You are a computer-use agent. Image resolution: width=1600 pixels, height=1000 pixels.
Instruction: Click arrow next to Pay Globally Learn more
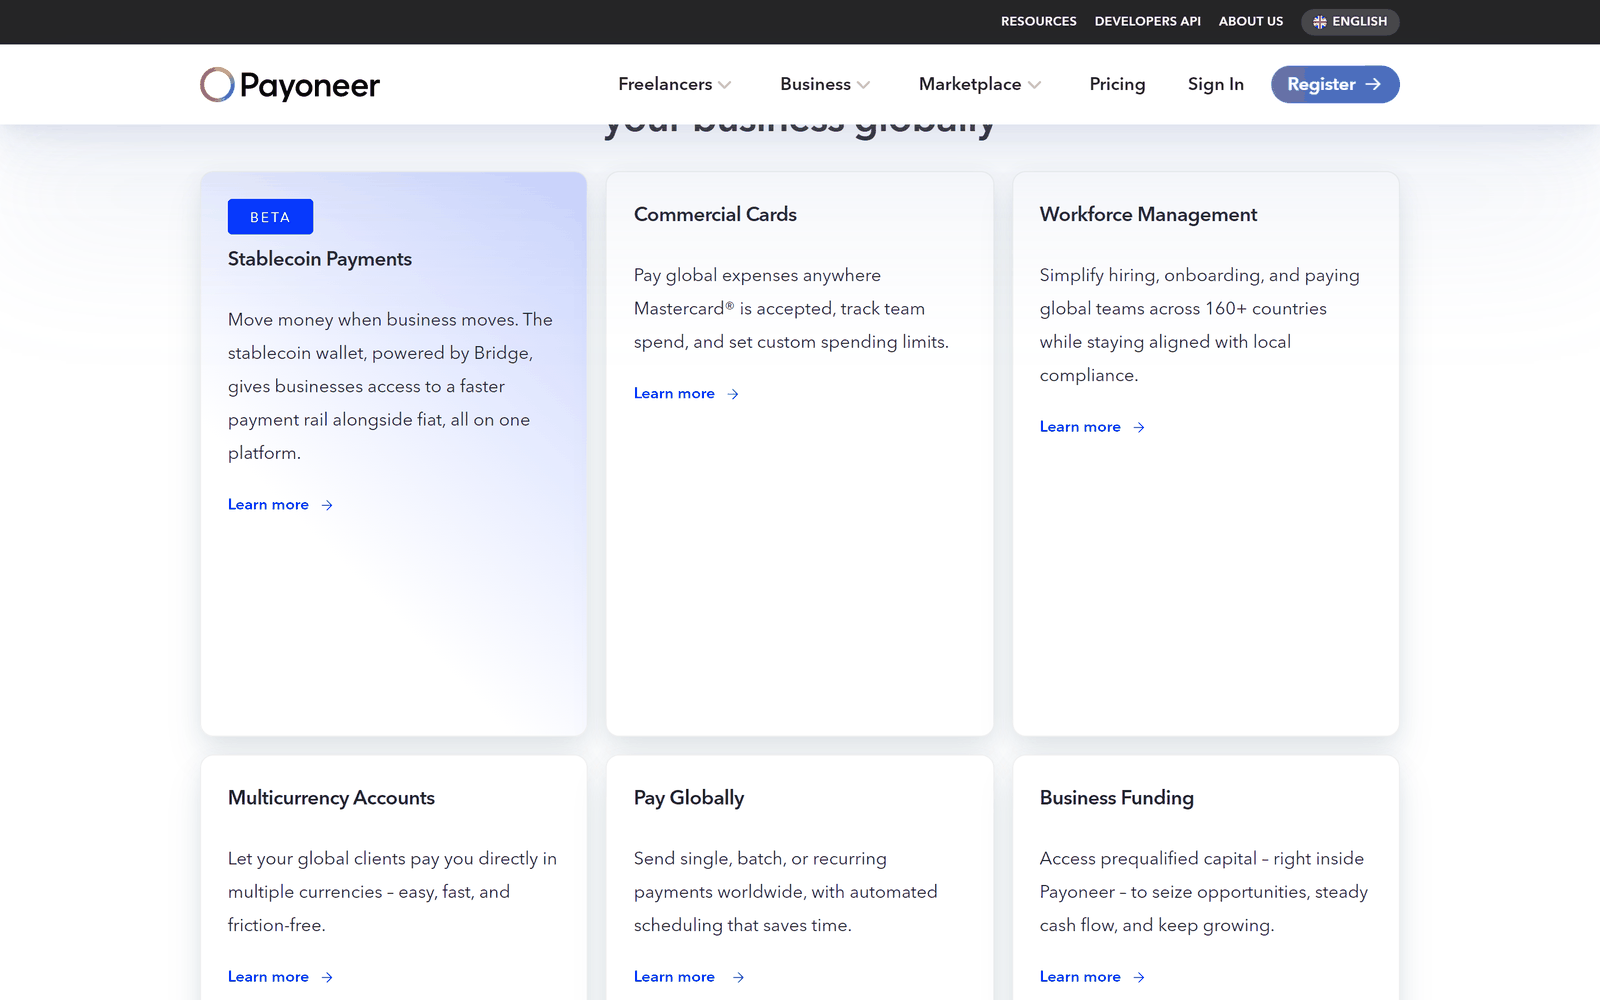738,977
